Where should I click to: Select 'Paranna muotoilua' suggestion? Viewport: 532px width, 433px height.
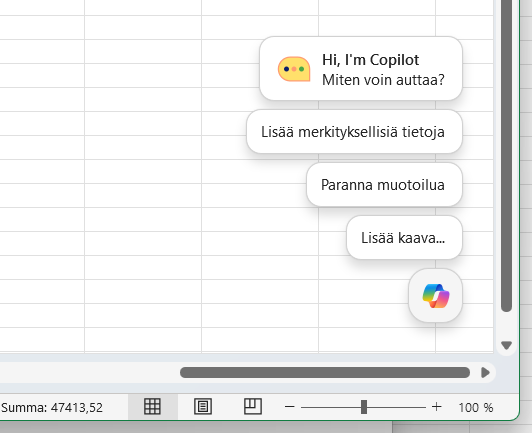(x=384, y=185)
